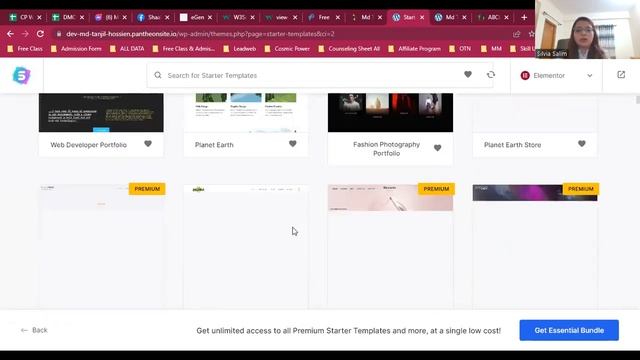Switch to the W3S browser tab
Image resolution: width=640 pixels, height=360 pixels.
point(238,17)
